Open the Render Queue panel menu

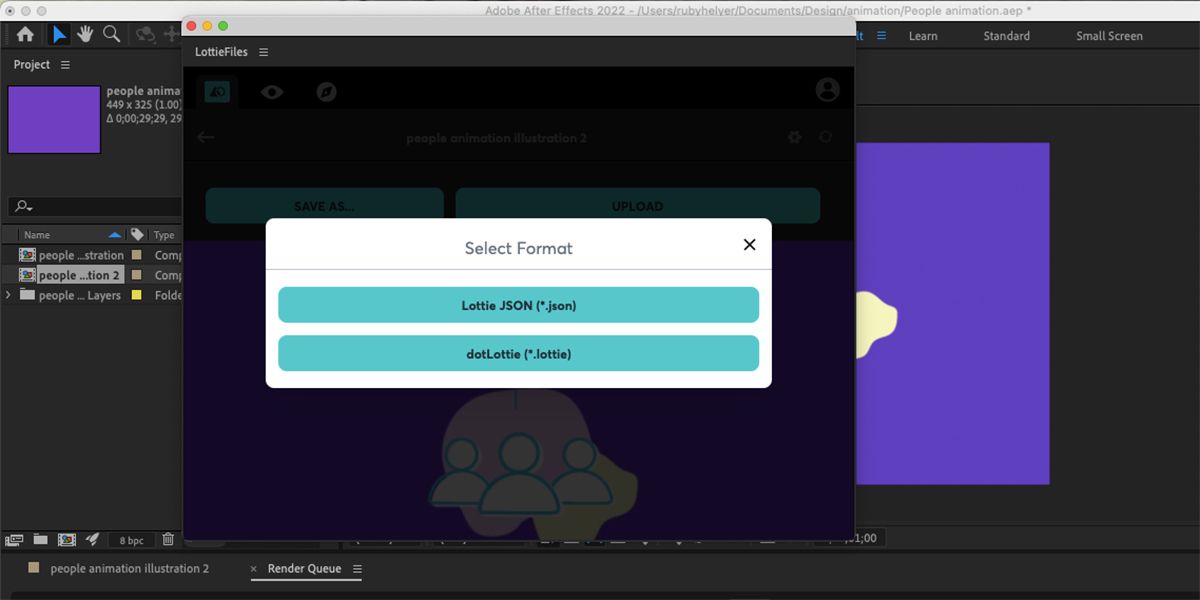point(357,569)
